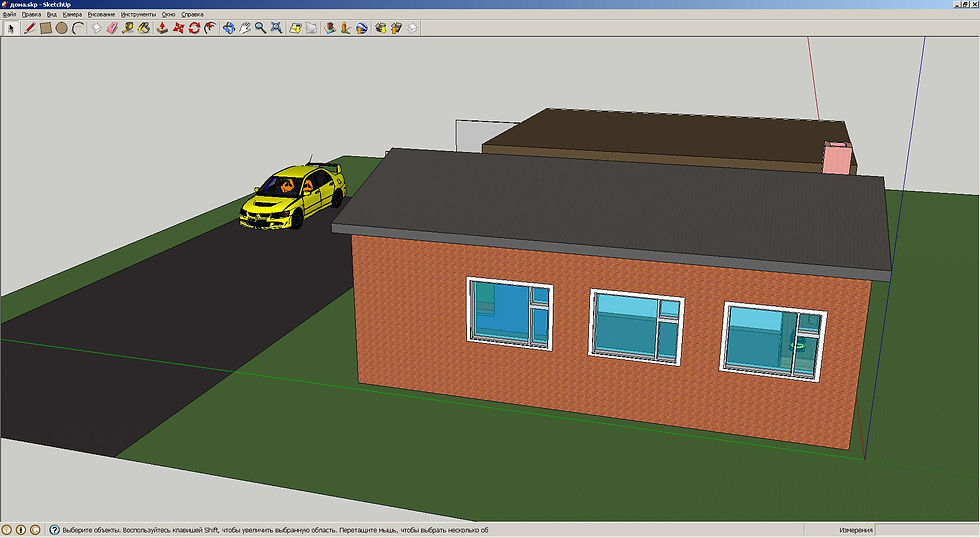Click the third round status bar icon
This screenshot has height=538, width=980.
[34, 530]
